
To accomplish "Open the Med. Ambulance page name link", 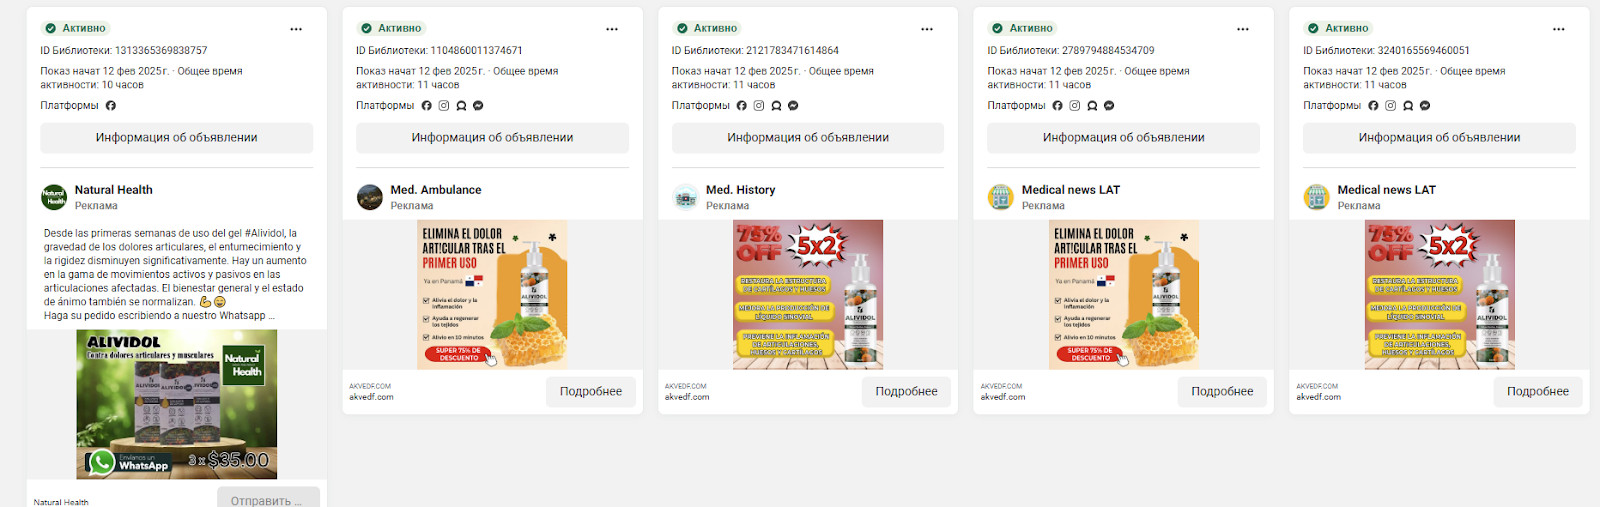I will [x=436, y=190].
